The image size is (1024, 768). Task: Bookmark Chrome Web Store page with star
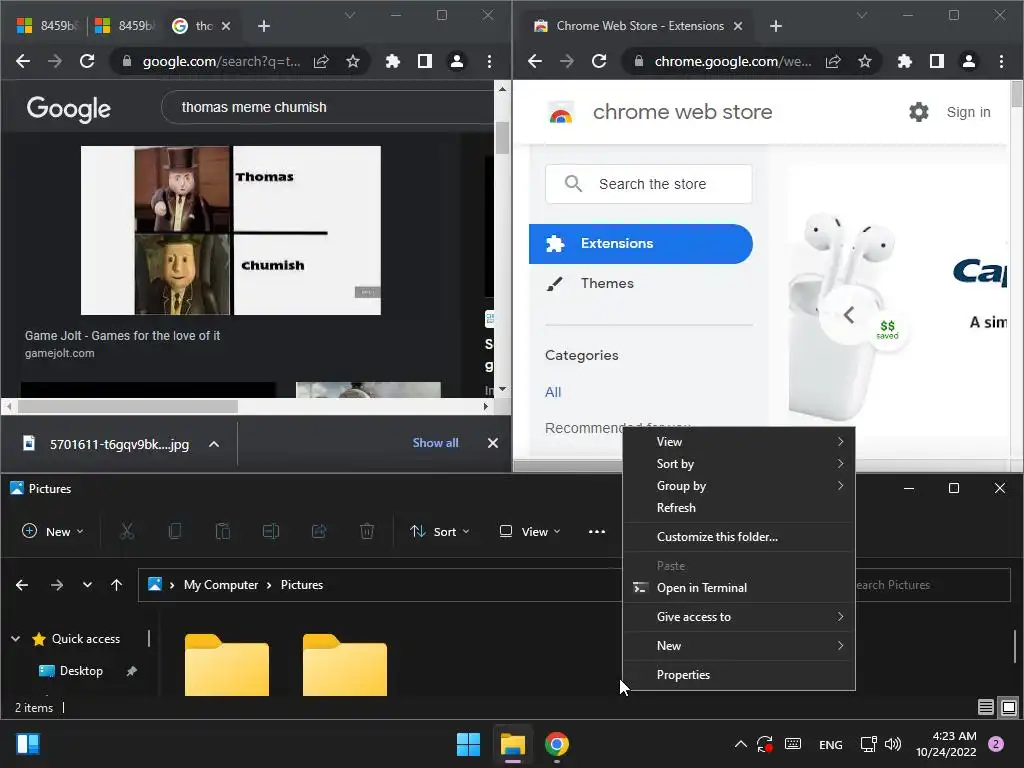[x=865, y=61]
